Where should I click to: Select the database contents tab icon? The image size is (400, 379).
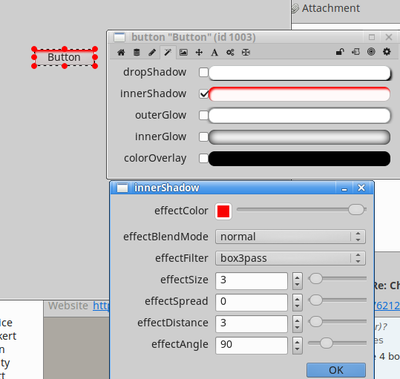tap(137, 52)
